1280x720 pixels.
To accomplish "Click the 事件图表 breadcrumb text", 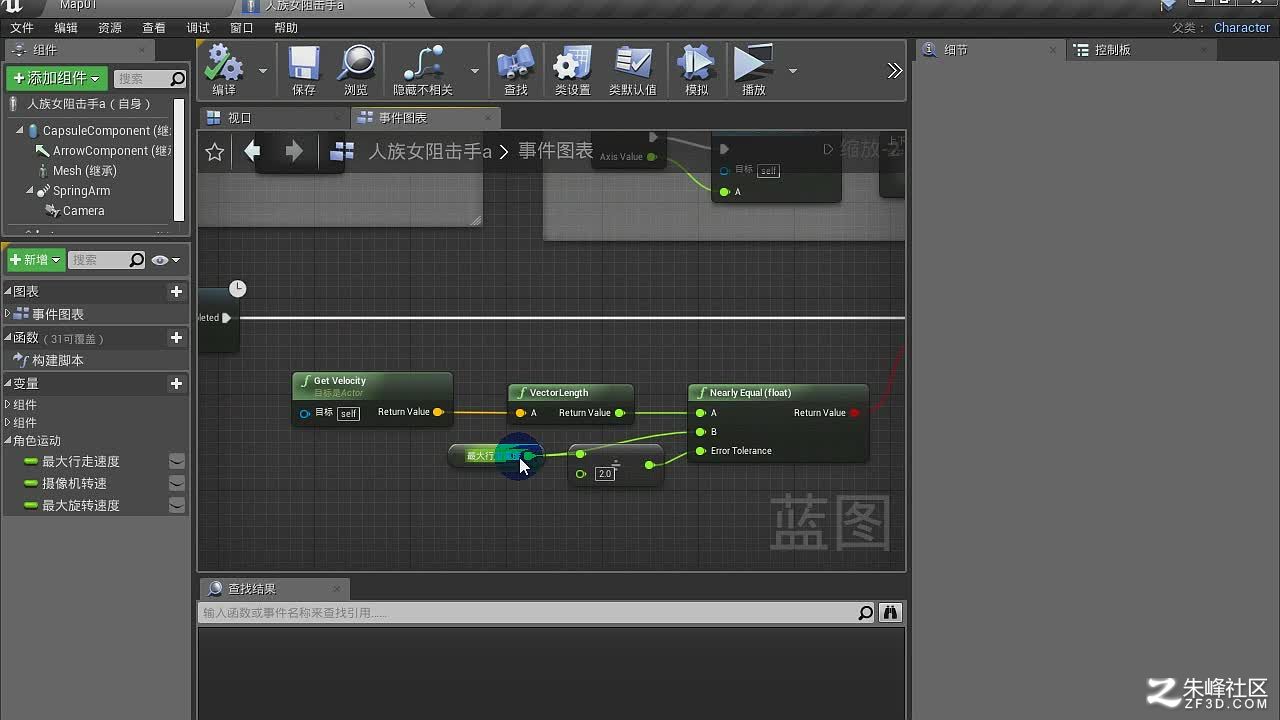I will [x=556, y=151].
